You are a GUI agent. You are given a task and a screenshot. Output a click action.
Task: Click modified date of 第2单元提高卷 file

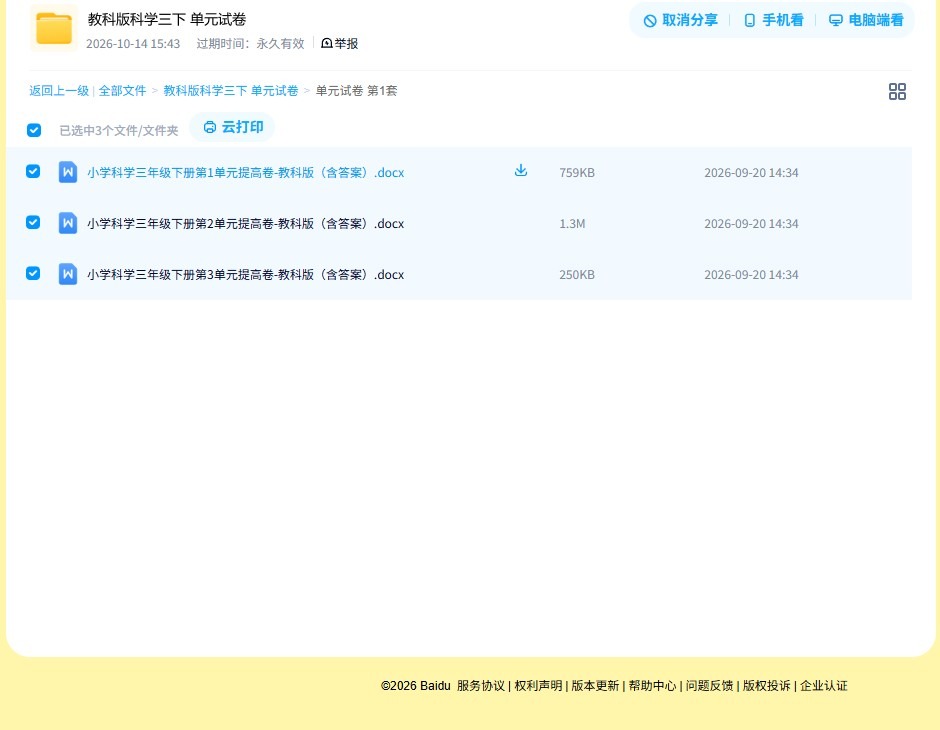[x=751, y=224]
